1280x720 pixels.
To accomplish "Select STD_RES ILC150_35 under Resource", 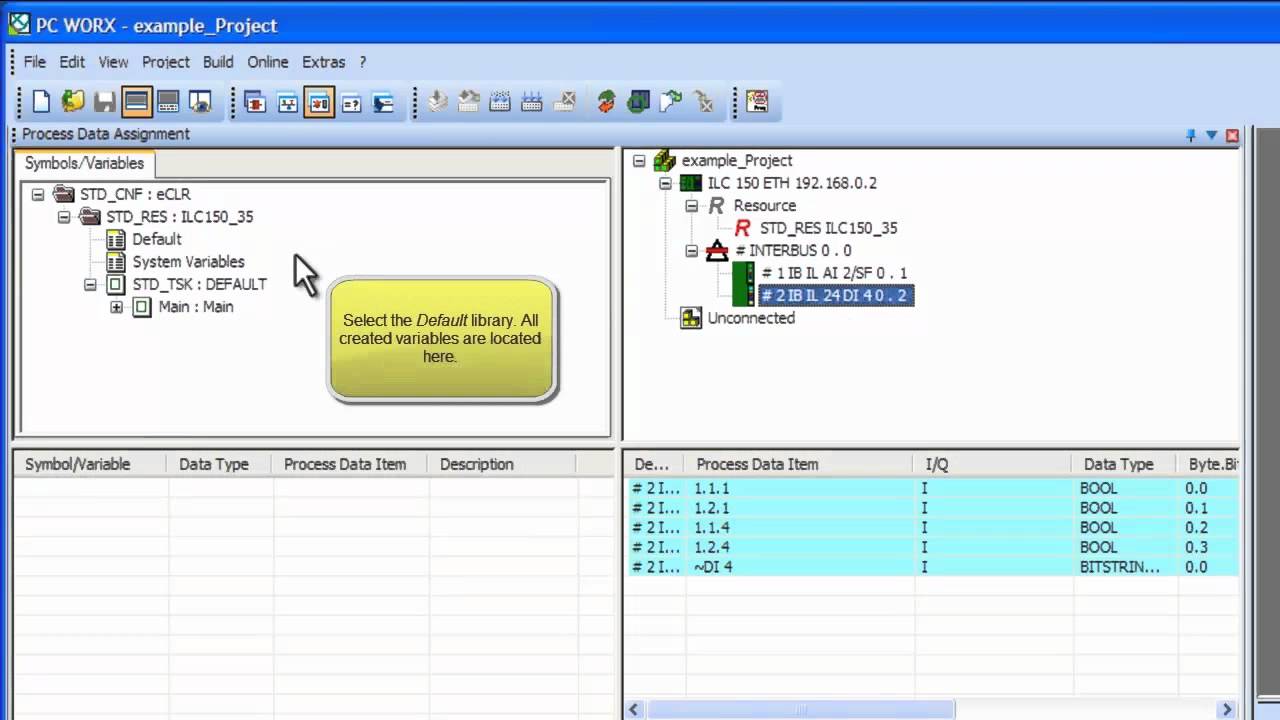I will tap(828, 228).
